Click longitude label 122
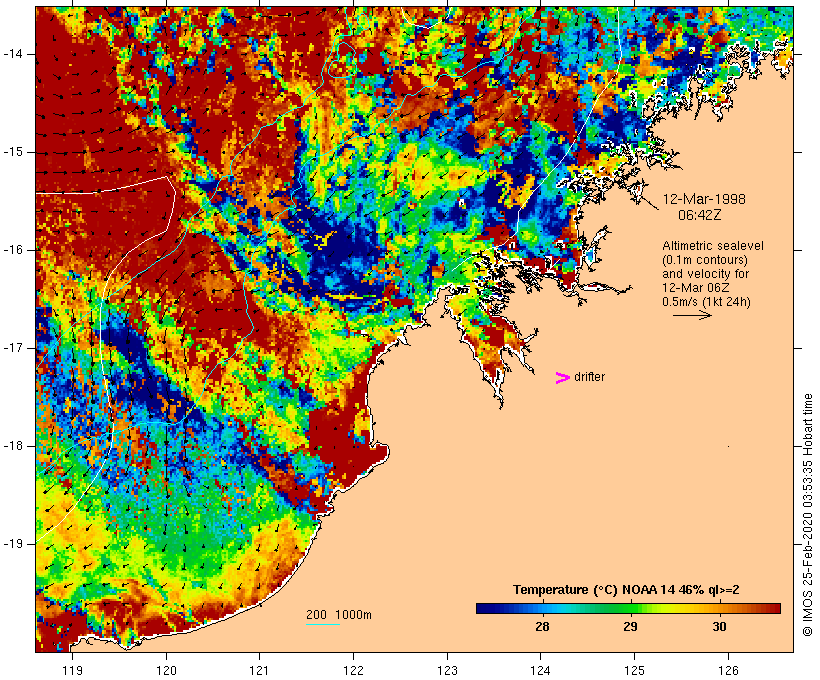 (x=353, y=671)
